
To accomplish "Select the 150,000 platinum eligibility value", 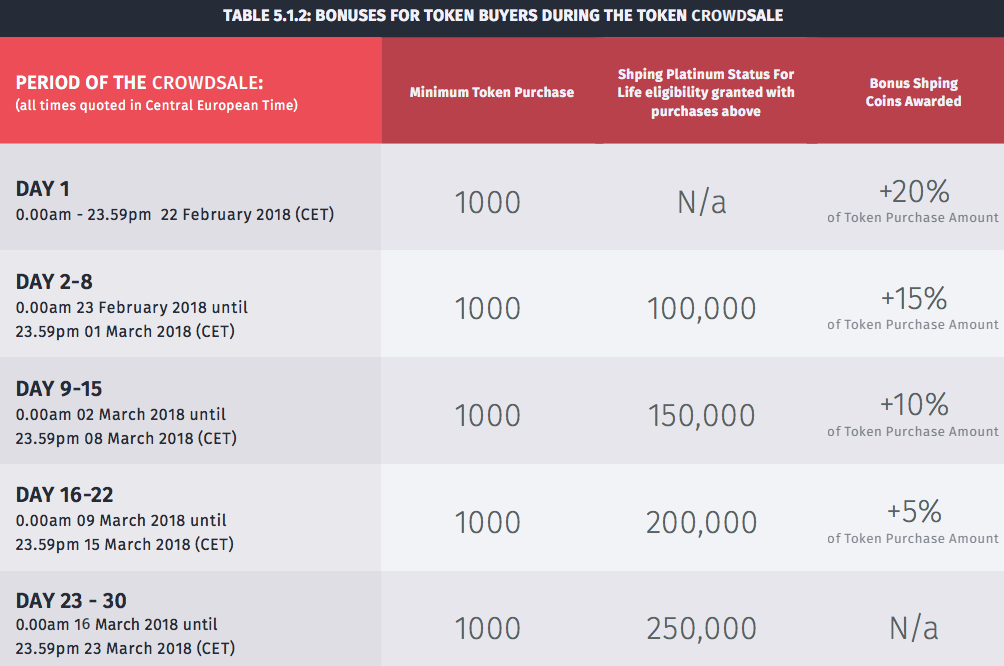I will 701,415.
